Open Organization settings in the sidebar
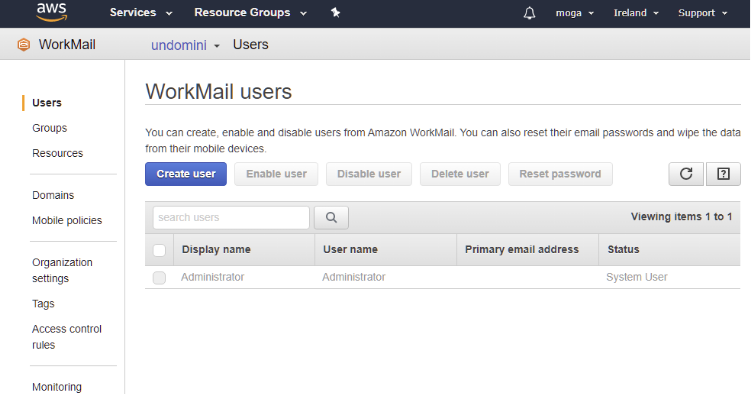Image resolution: width=752 pixels, height=394 pixels. (x=62, y=270)
